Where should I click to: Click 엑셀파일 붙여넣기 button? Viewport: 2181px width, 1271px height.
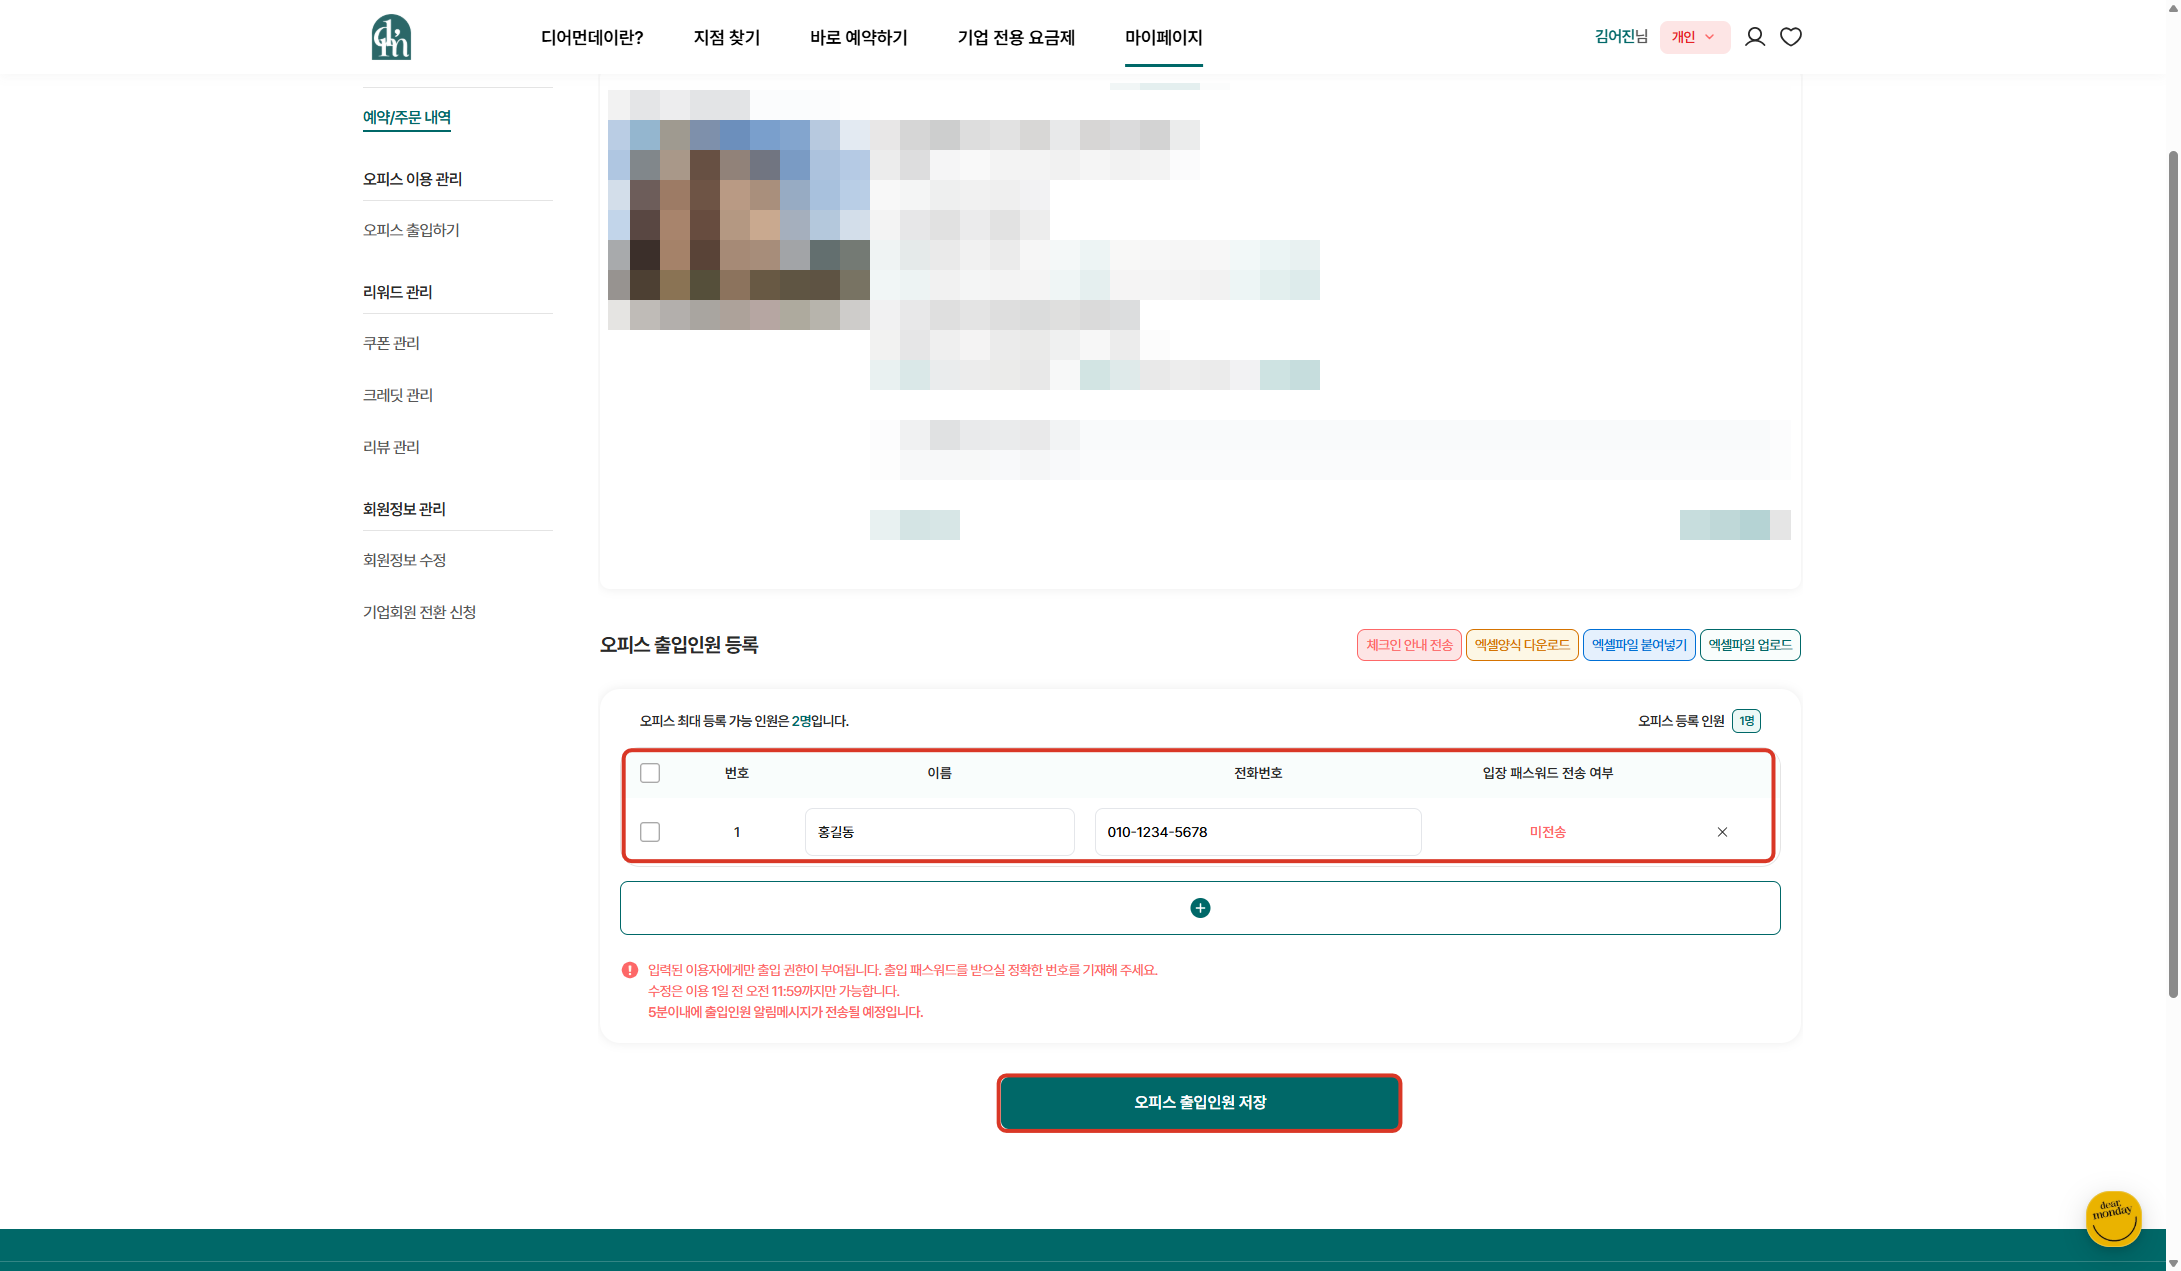point(1638,645)
